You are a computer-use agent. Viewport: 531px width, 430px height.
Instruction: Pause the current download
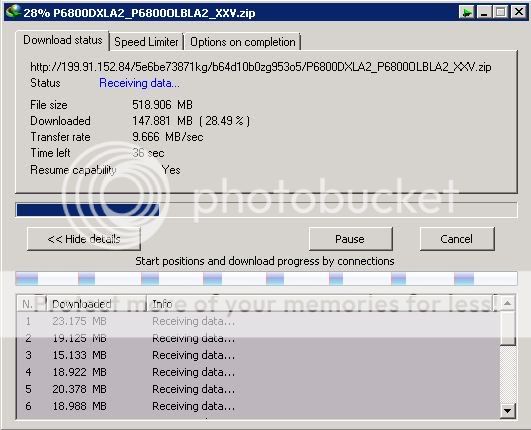click(x=351, y=239)
